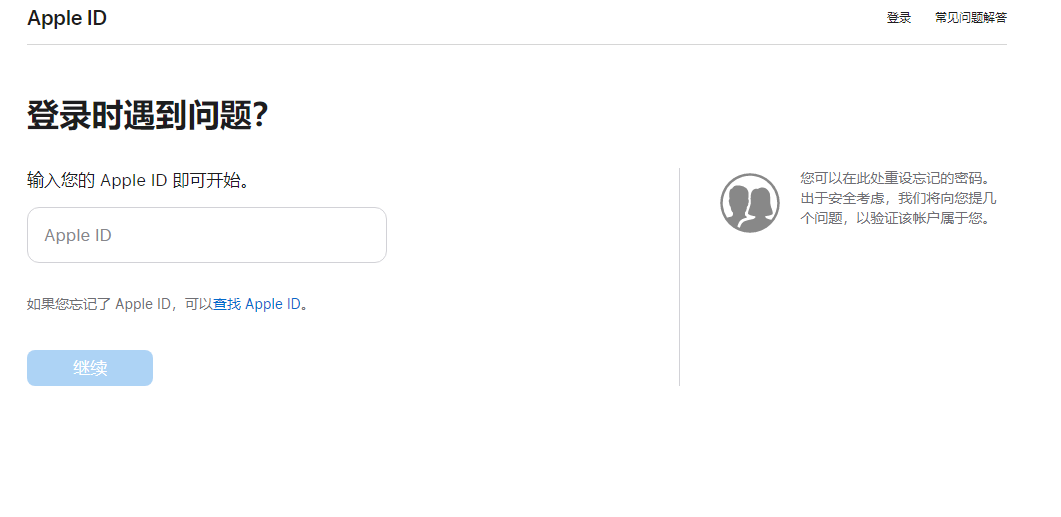
Task: Click the Apple ID title in header
Action: 67,18
